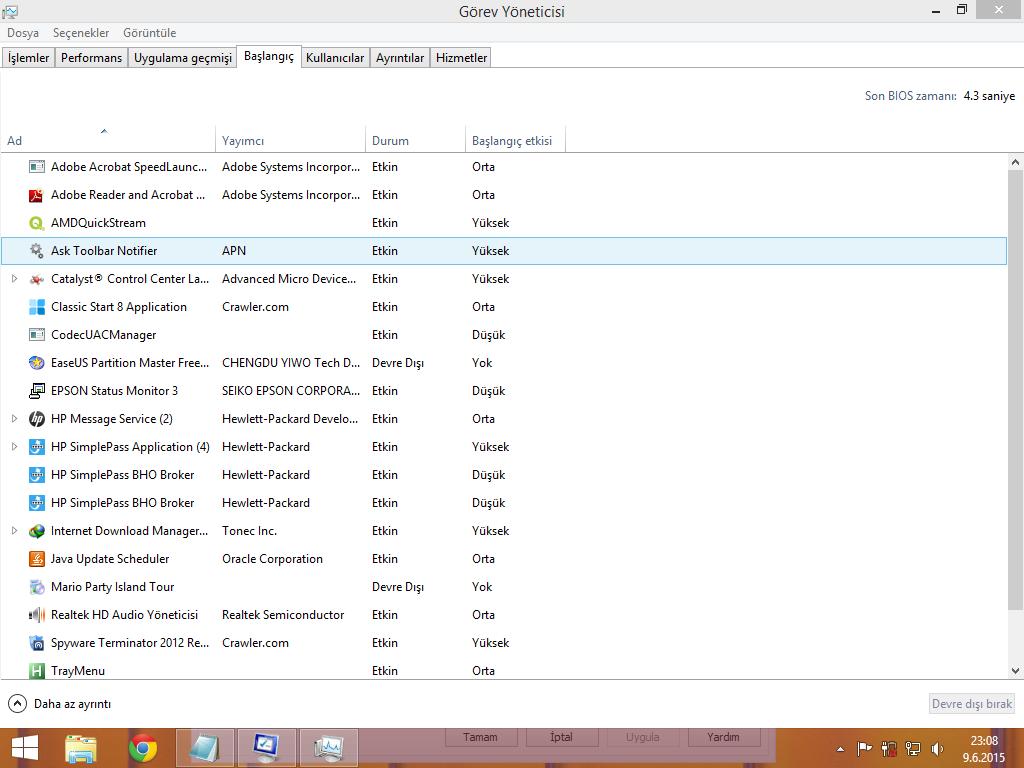Click the Tonec Inc. publisher cell
This screenshot has width=1024, height=768.
(249, 531)
